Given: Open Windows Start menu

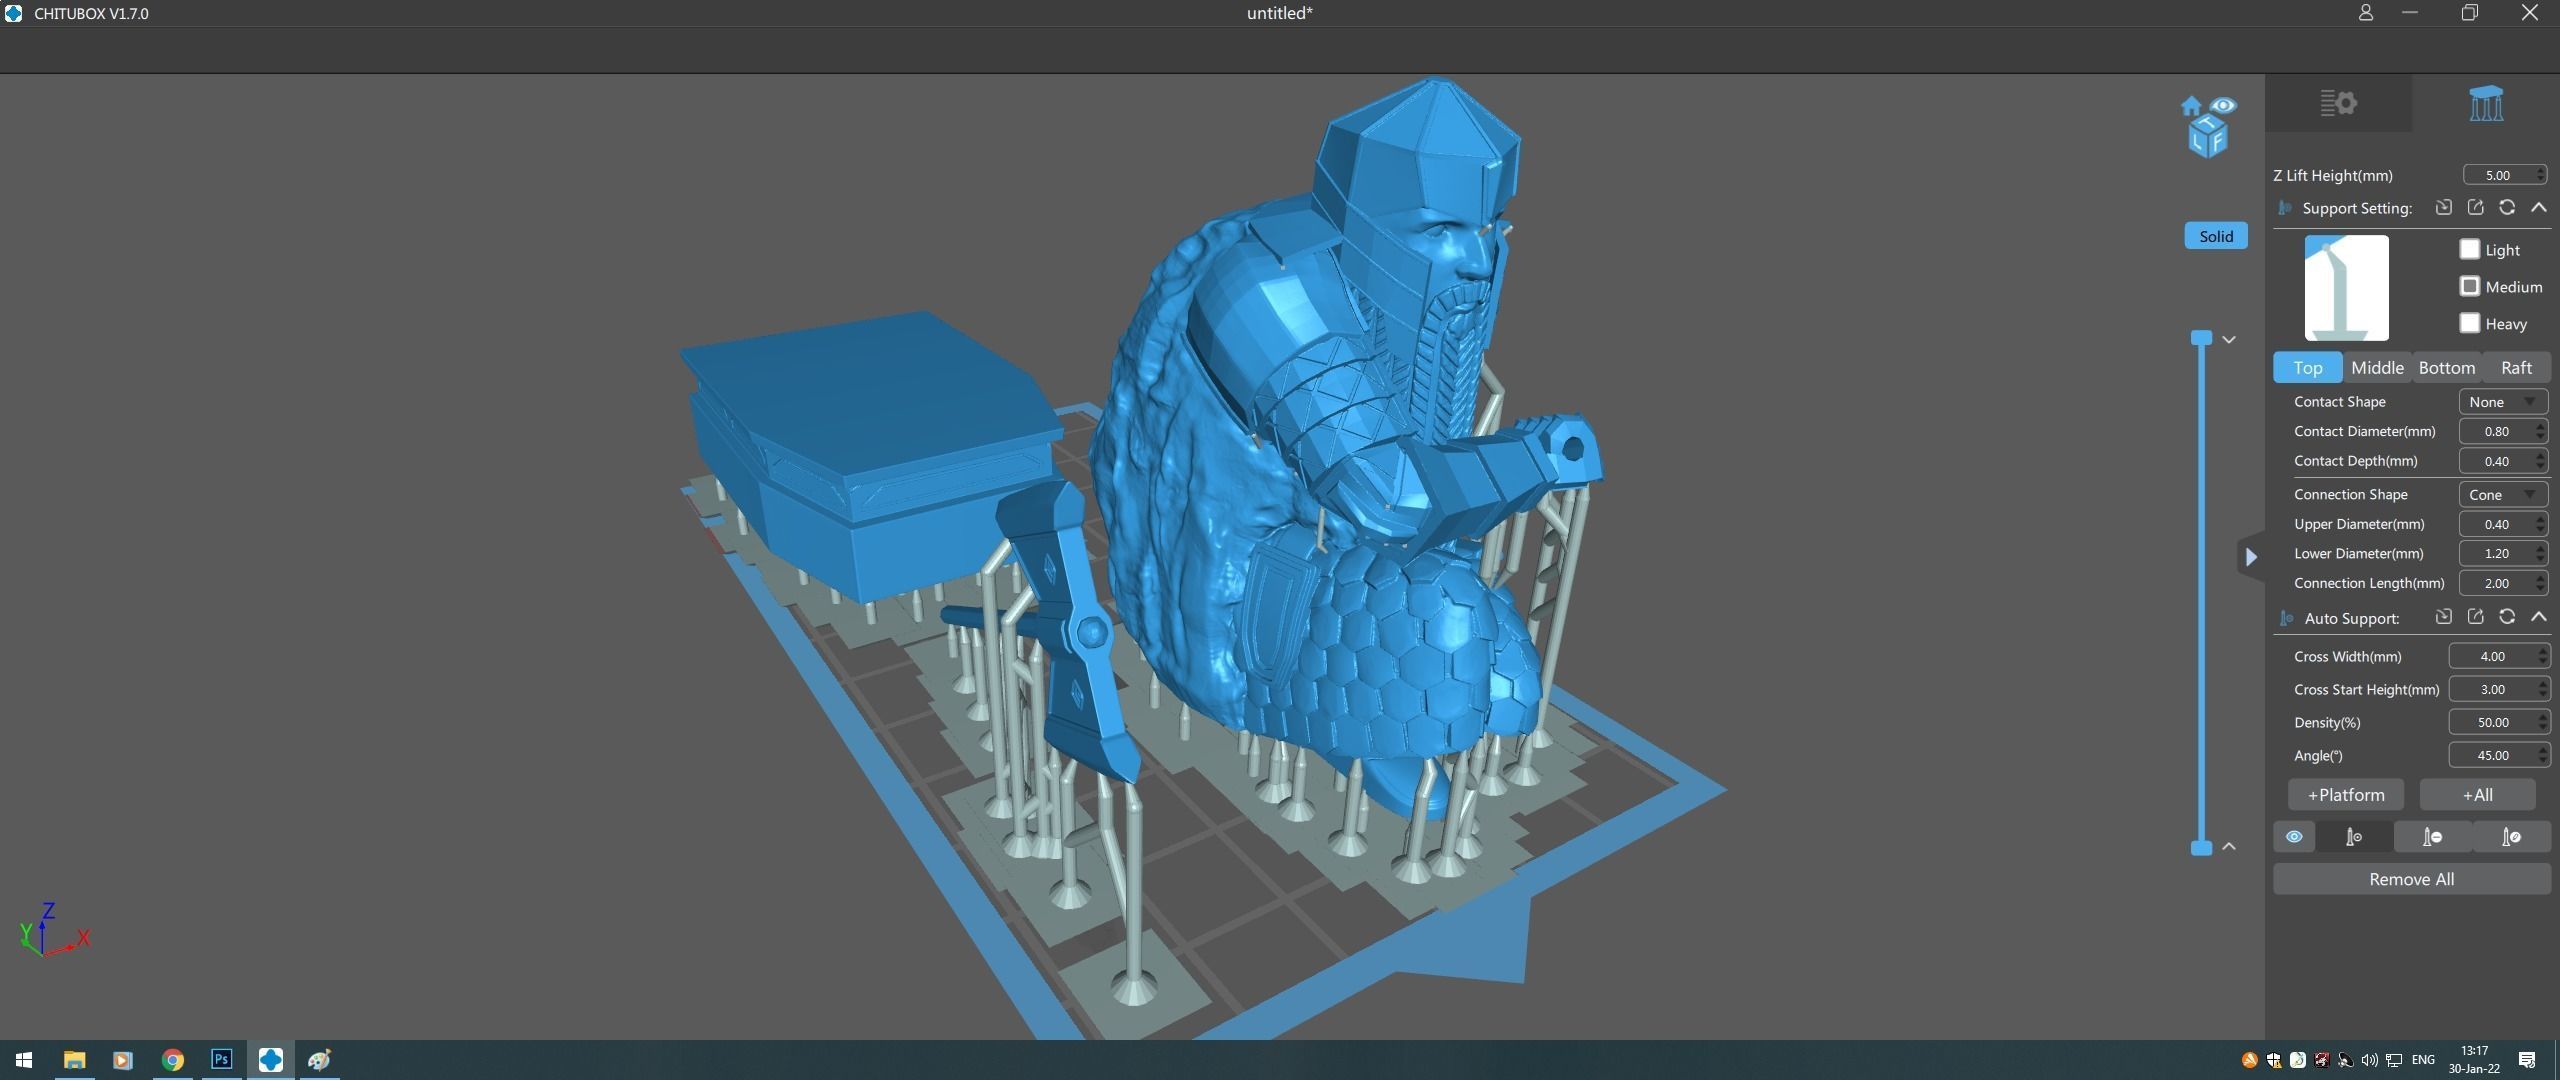Looking at the screenshot, I should coord(24,1060).
